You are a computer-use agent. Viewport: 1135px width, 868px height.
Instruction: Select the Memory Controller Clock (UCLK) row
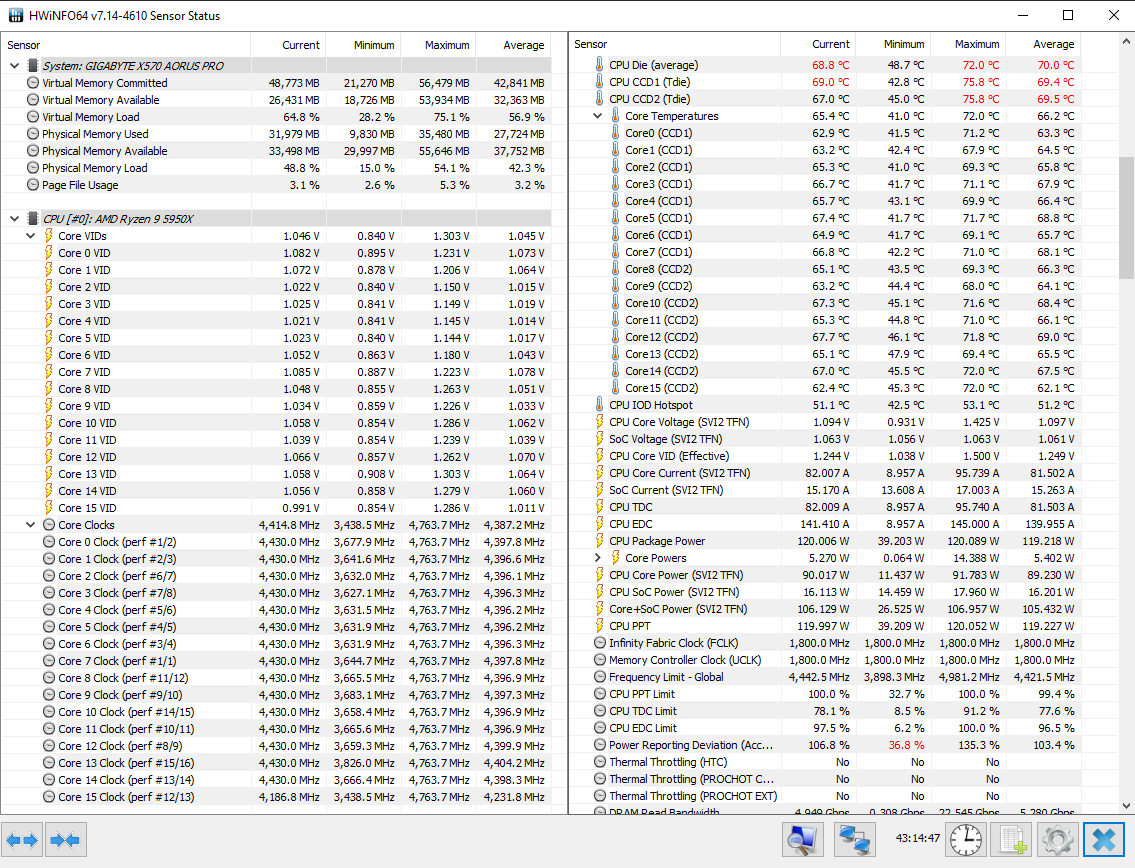coord(825,660)
